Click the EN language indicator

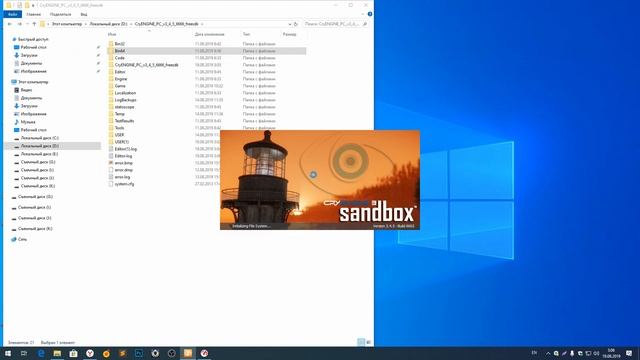[534, 353]
